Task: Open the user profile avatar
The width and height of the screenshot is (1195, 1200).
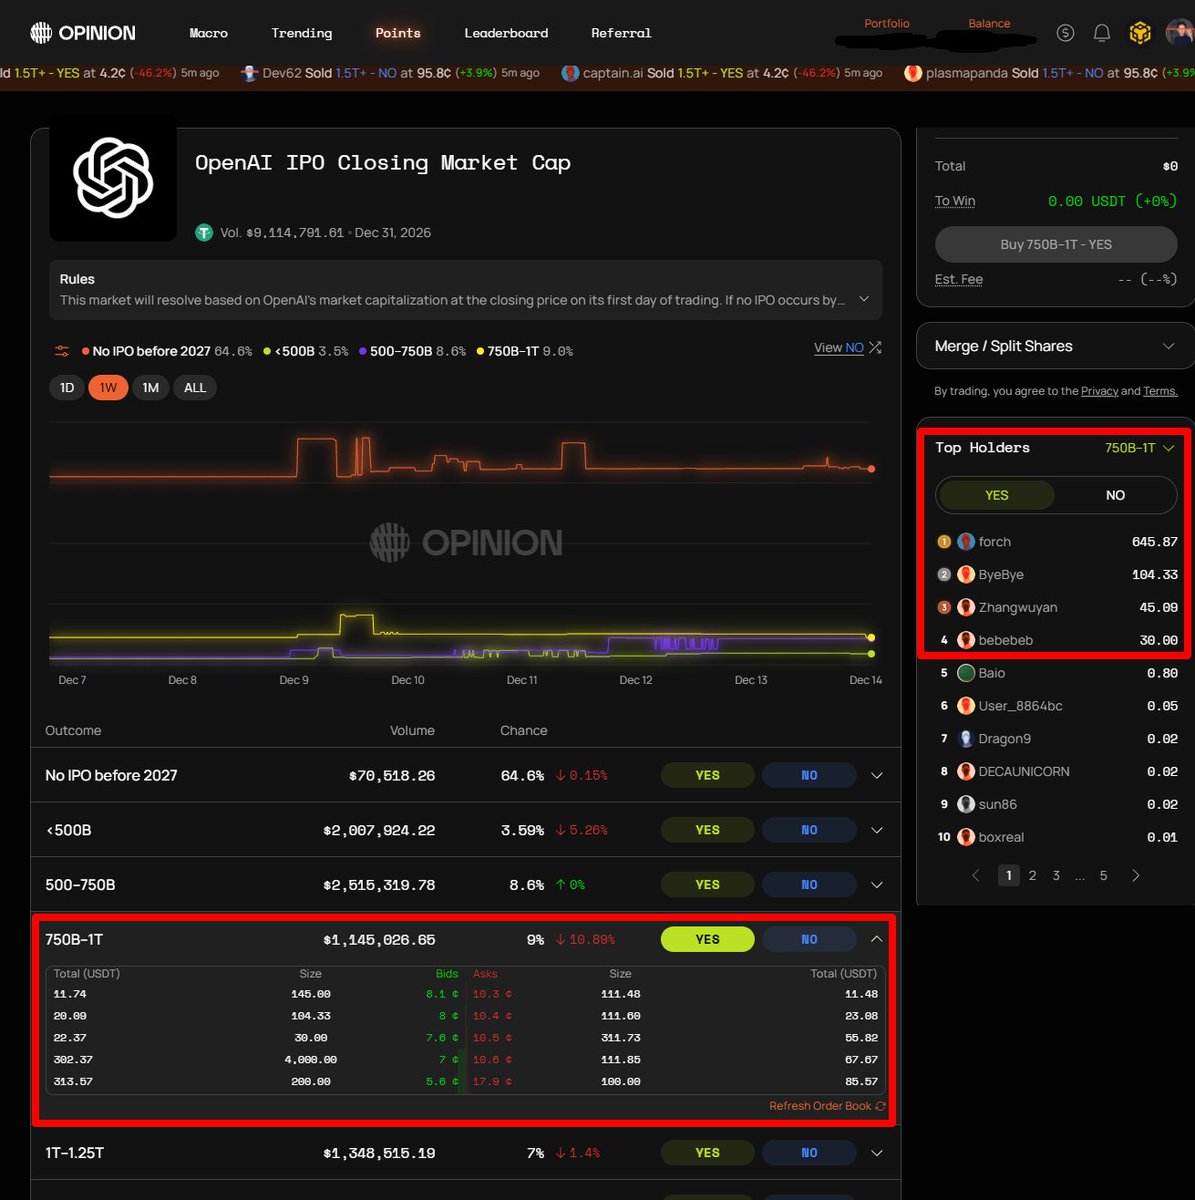Action: pyautogui.click(x=1180, y=33)
